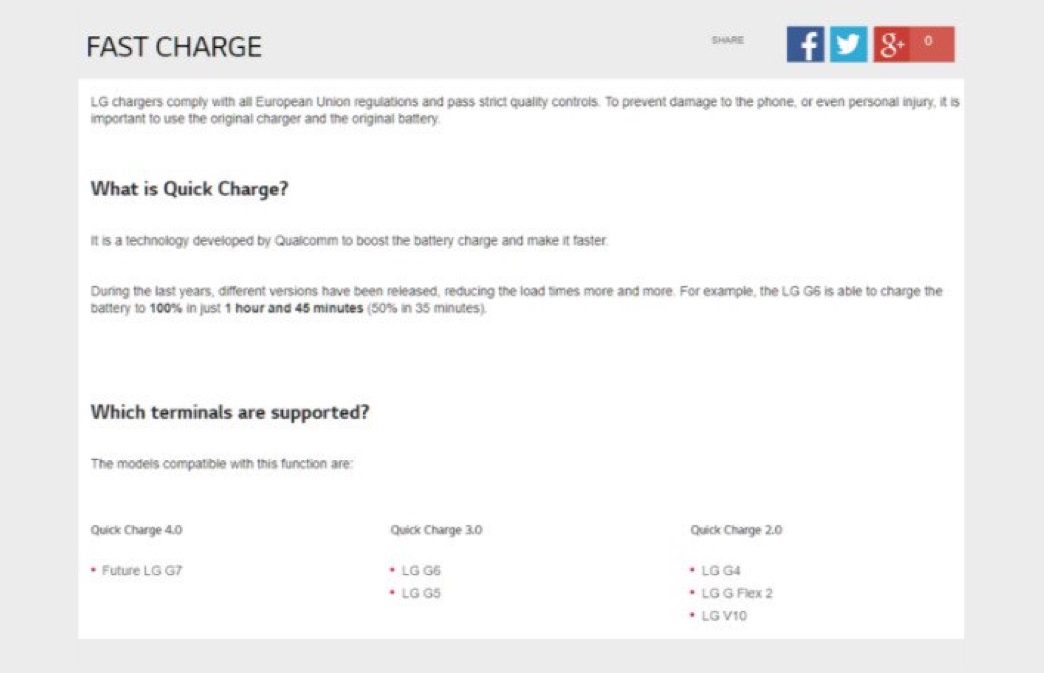Click the Google+ share count
This screenshot has height=673, width=1044.
(x=930, y=43)
